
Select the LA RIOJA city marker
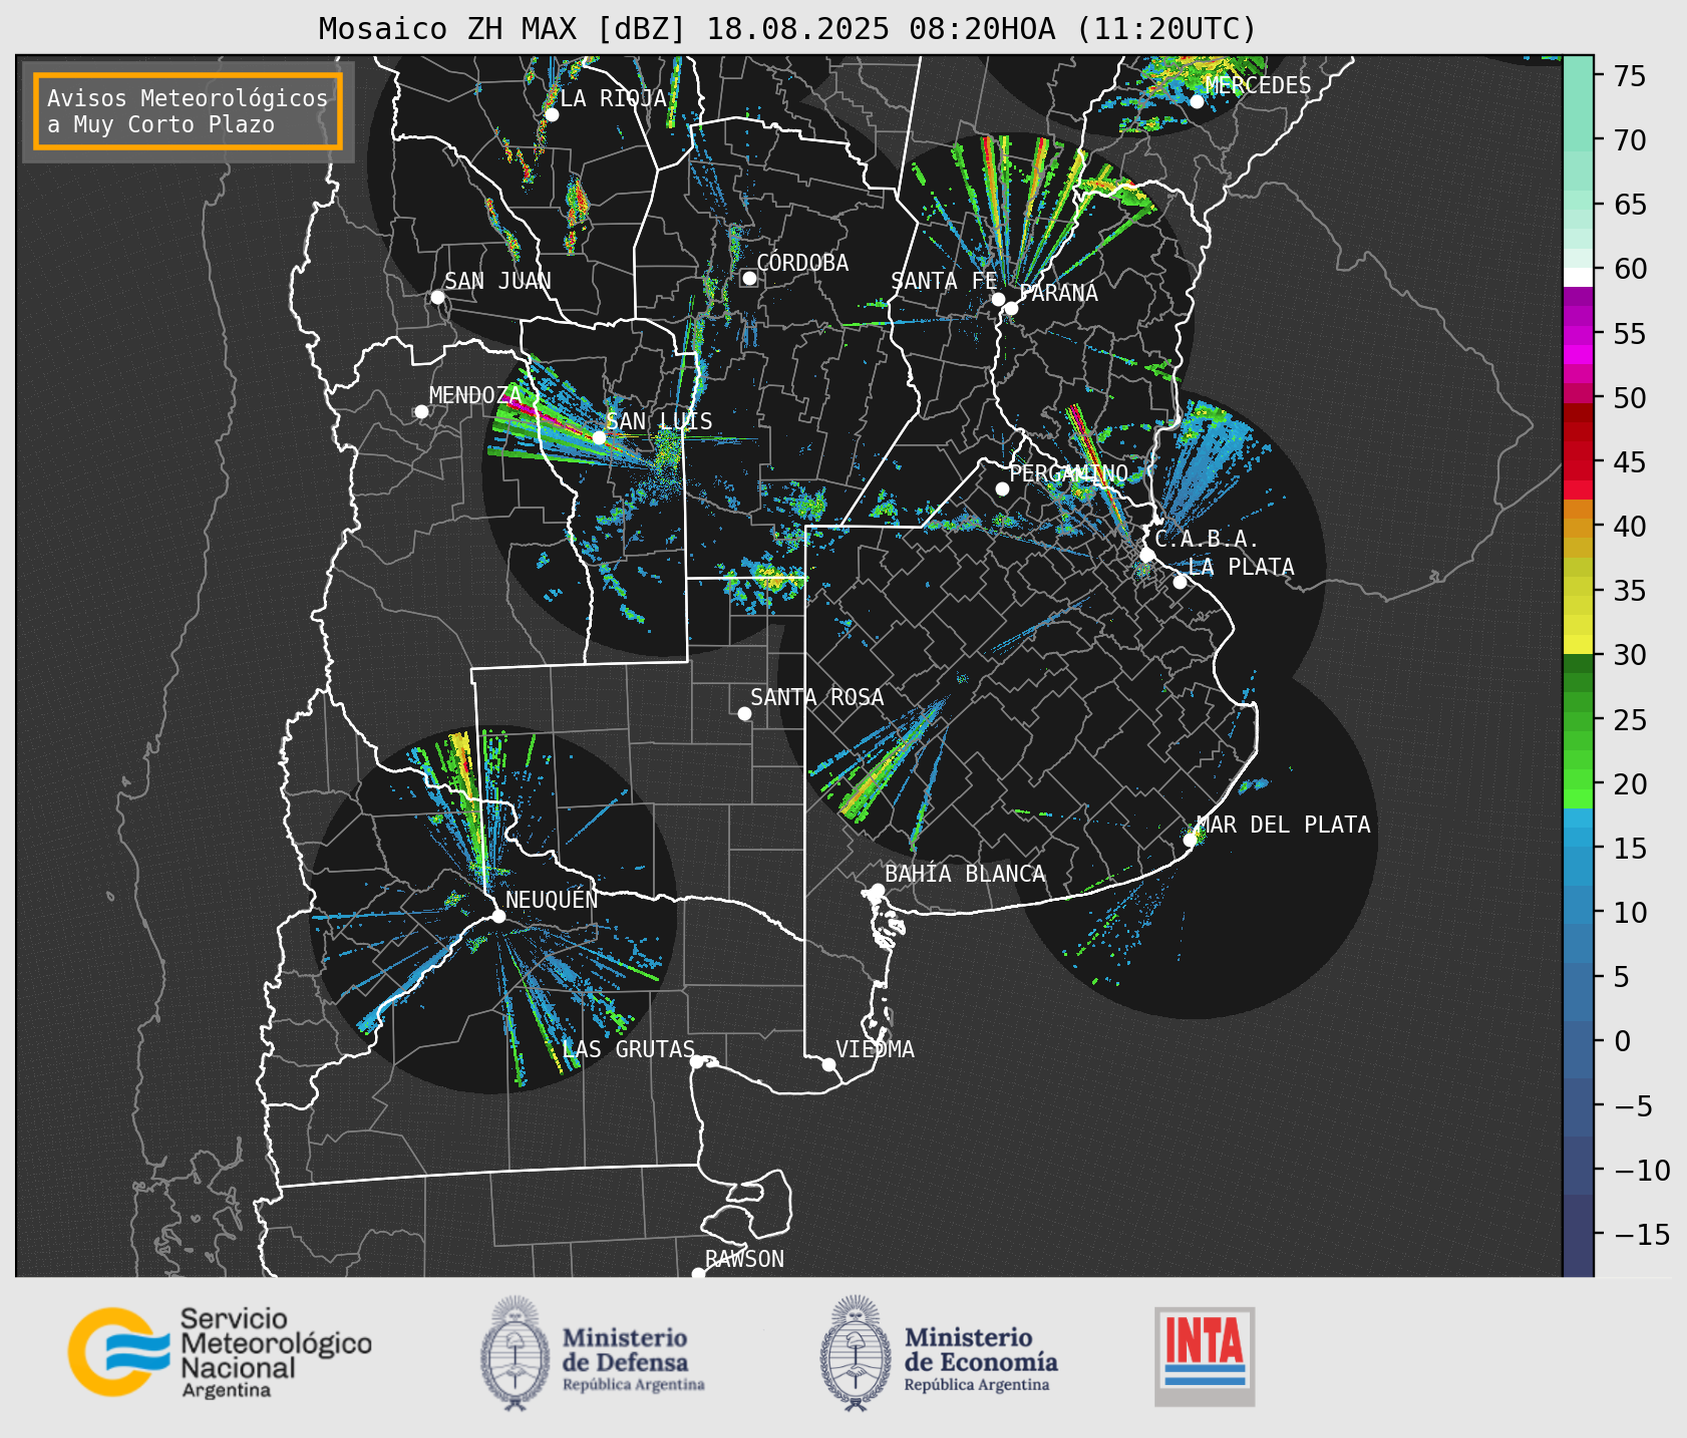tap(551, 115)
